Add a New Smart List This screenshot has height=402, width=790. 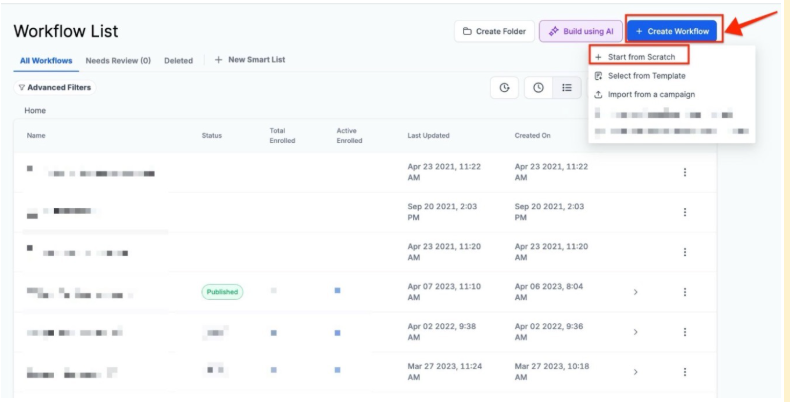pyautogui.click(x=250, y=60)
